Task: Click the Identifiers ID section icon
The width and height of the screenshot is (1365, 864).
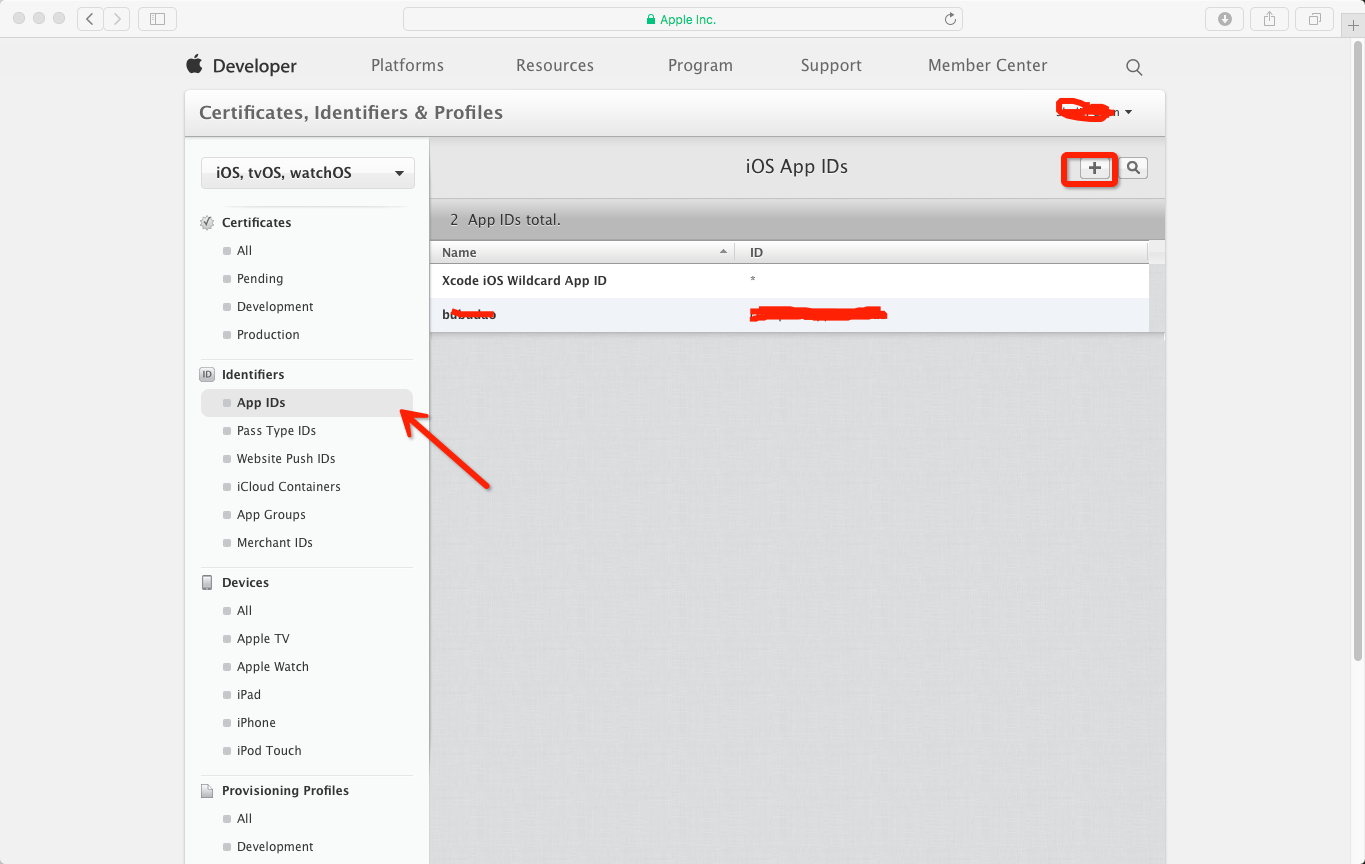Action: [x=207, y=375]
